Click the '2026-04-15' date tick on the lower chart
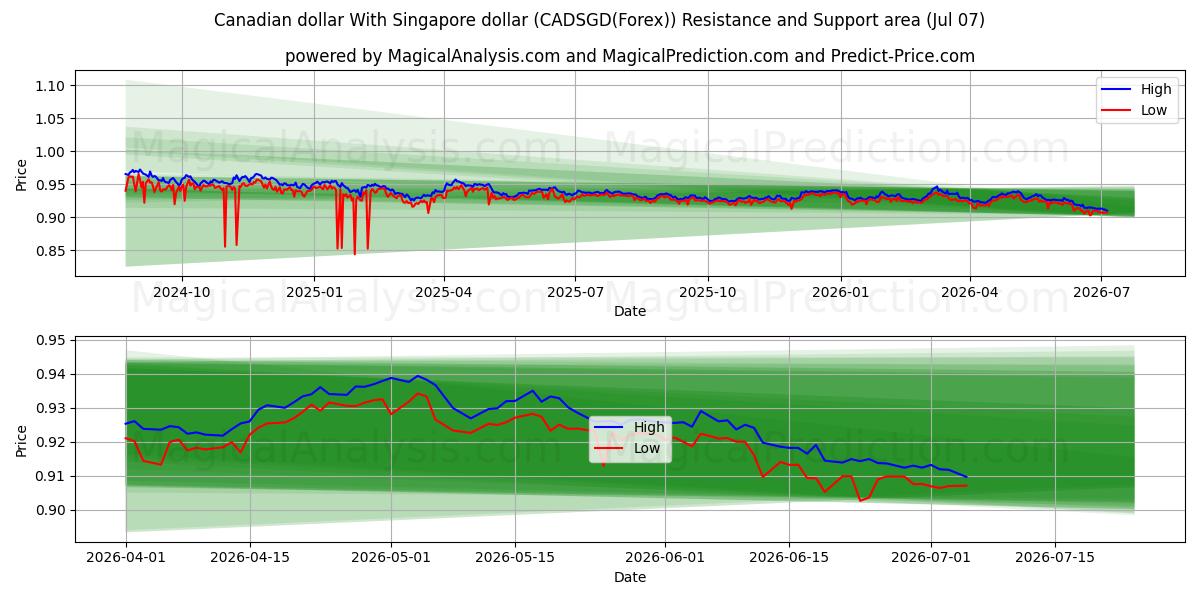 coord(250,560)
